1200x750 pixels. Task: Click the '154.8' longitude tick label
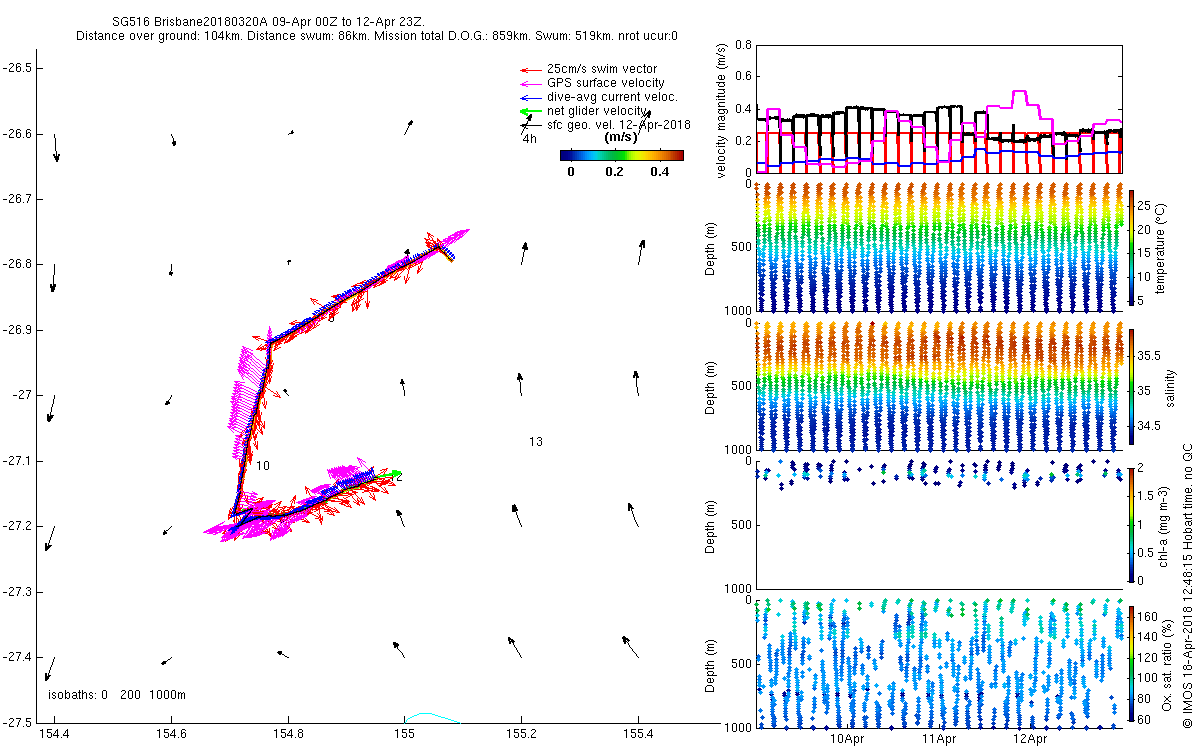288,735
